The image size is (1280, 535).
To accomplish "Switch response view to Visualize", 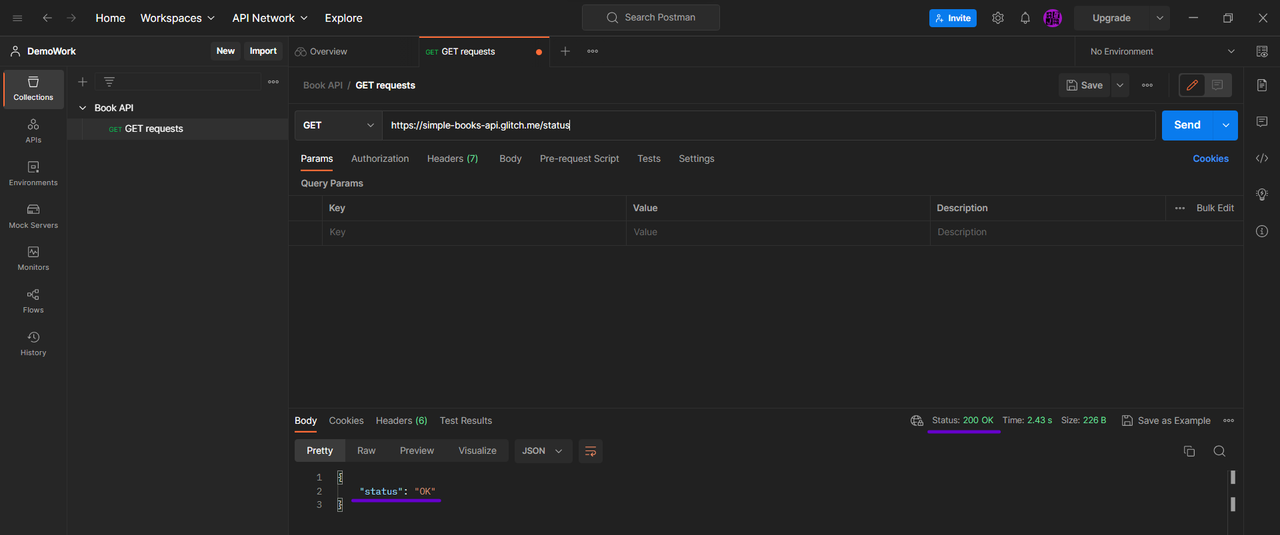I will [477, 451].
